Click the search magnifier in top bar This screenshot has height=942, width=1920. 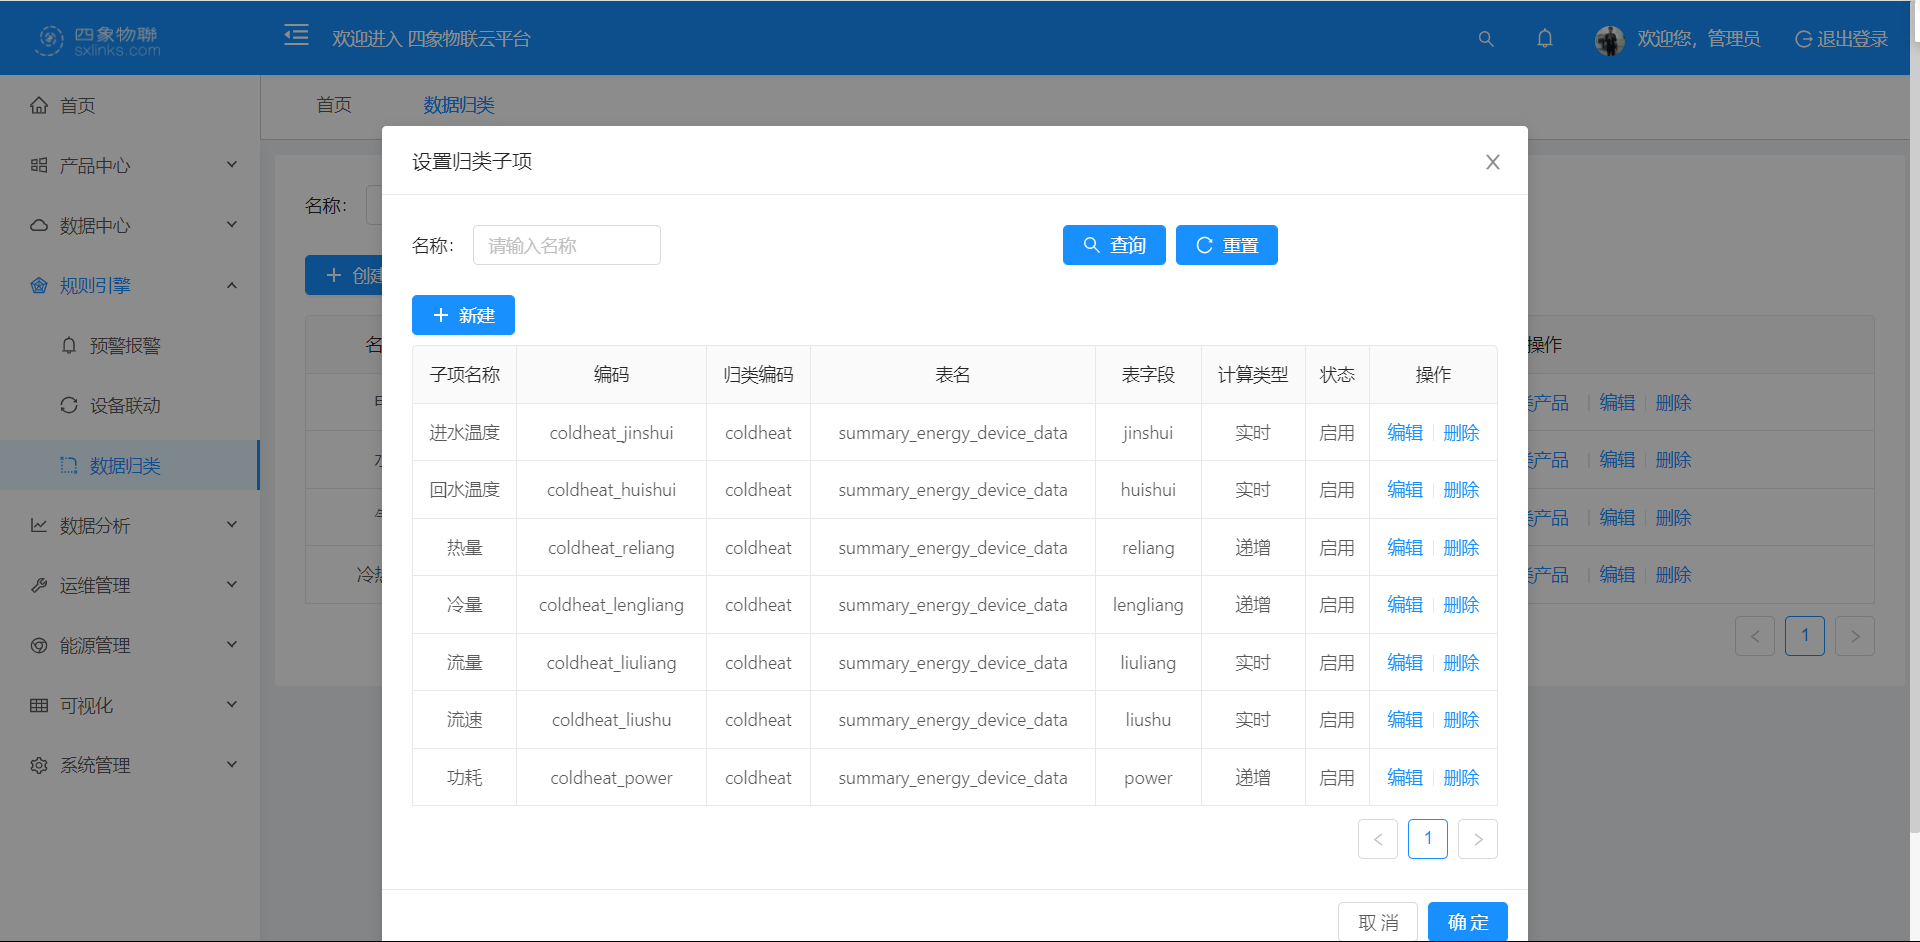1485,39
